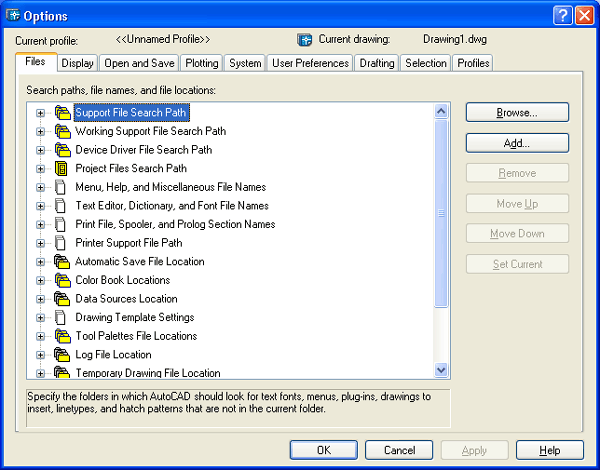Click the Help question mark icon in title bar

pos(561,14)
